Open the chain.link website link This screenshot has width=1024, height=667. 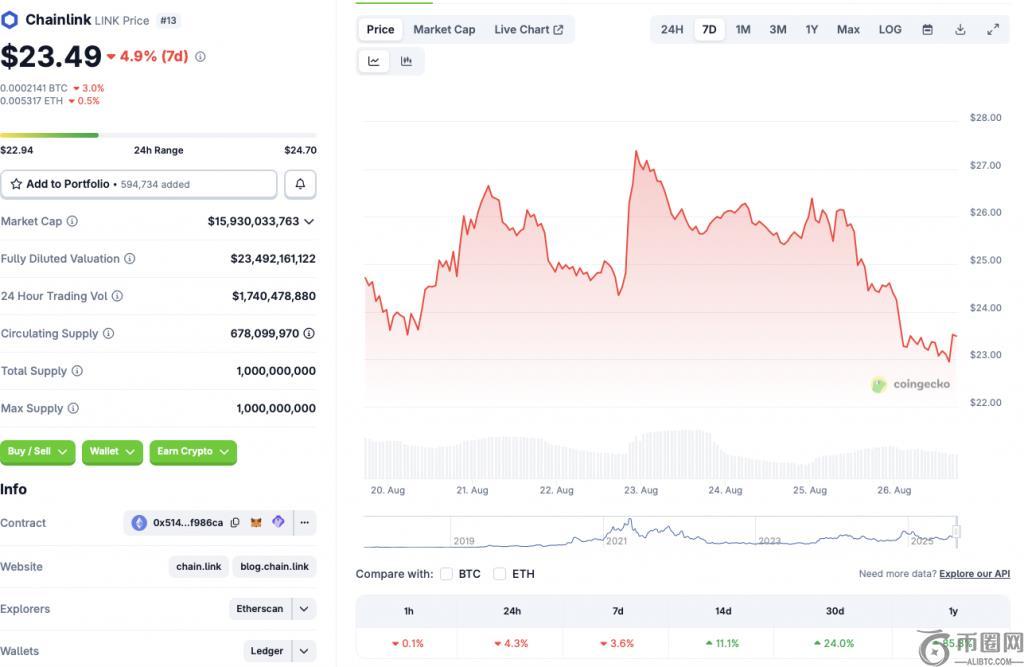[x=199, y=567]
